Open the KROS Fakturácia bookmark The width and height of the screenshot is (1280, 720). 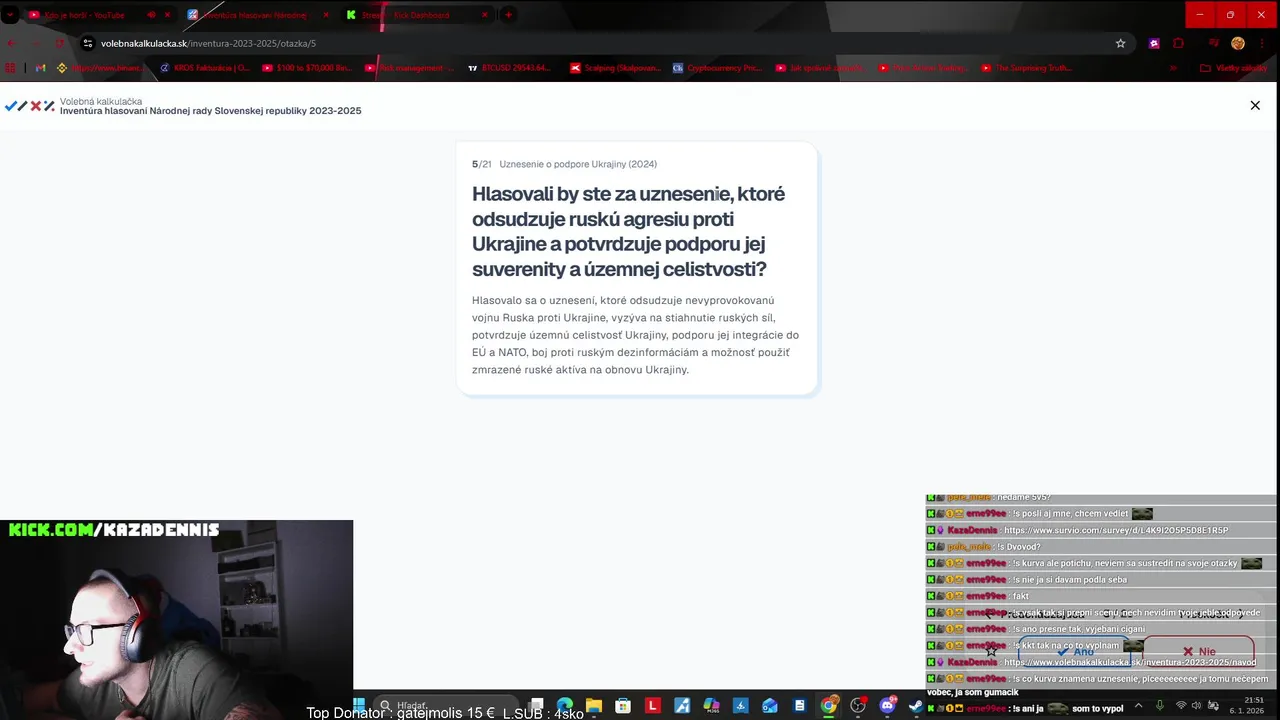[x=205, y=68]
